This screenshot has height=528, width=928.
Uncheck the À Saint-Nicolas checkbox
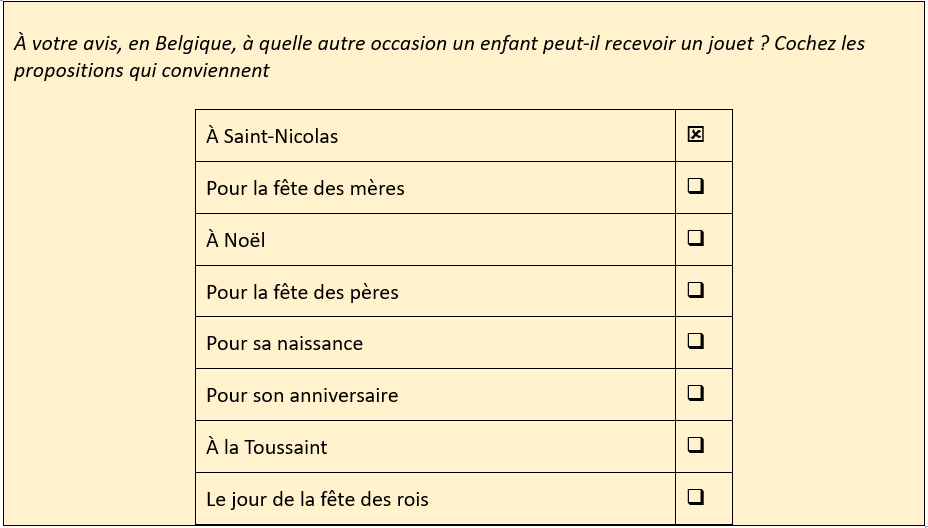(x=695, y=135)
